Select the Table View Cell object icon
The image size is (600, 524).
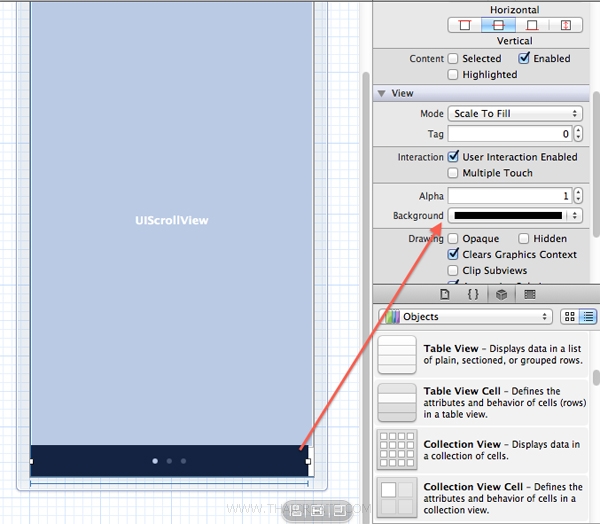pos(397,403)
